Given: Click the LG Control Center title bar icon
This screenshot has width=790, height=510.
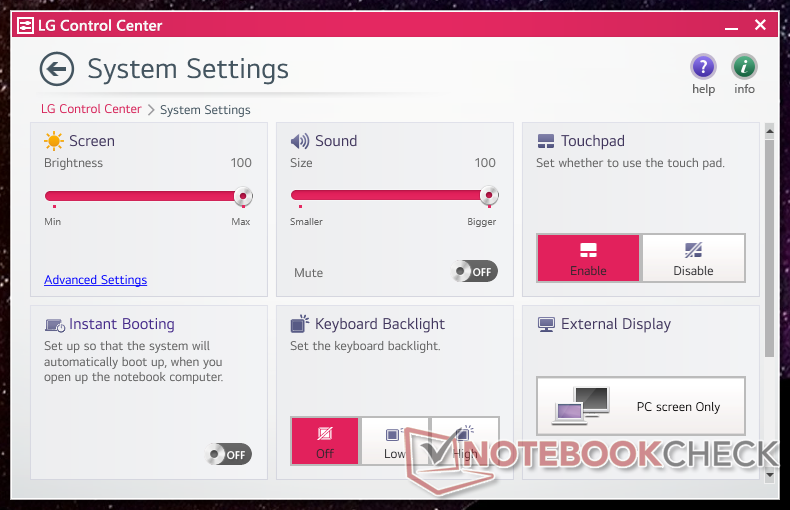Looking at the screenshot, I should [25, 25].
